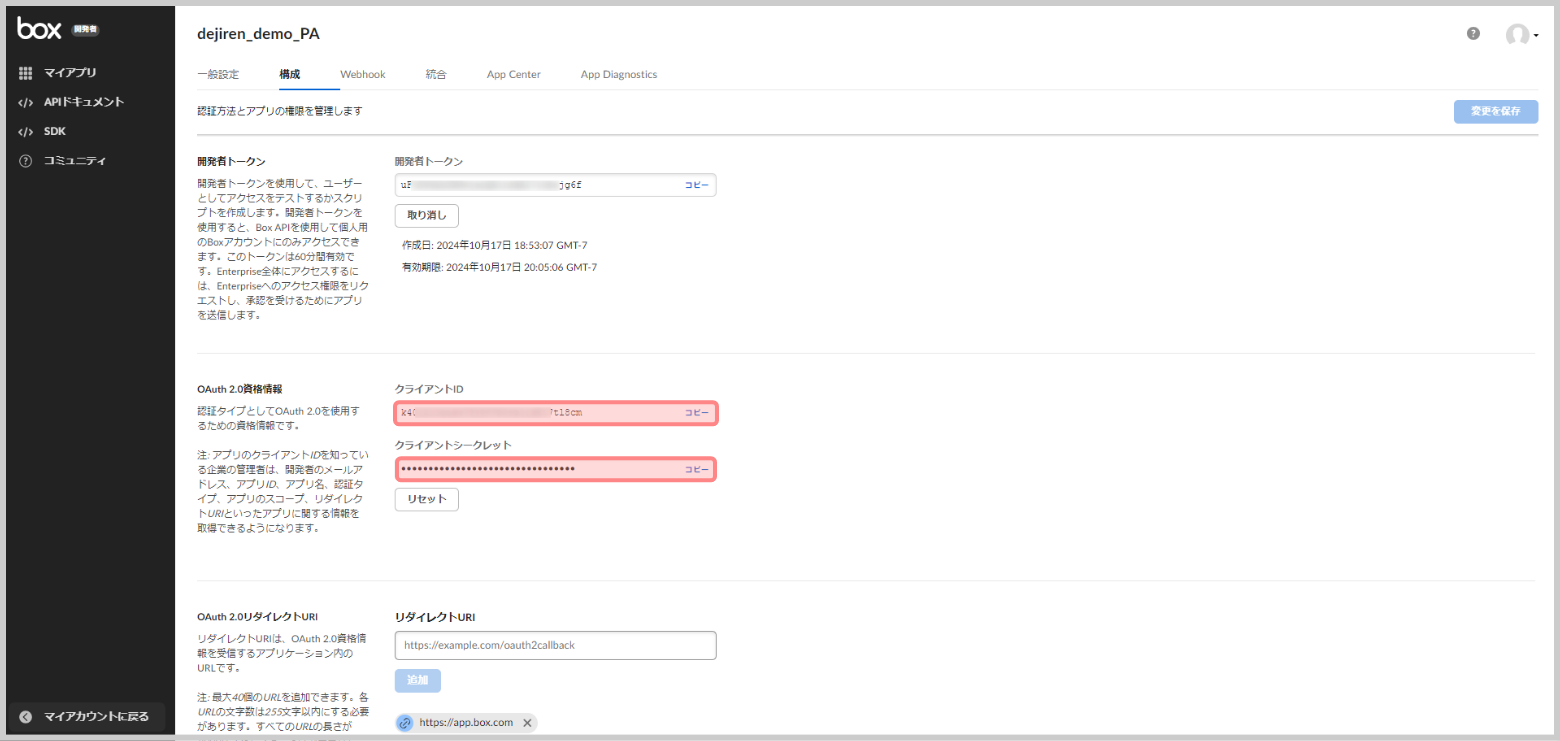Screen dimensions: 1560x741
Task: Open the help question mark icon top right
Action: tap(1473, 33)
